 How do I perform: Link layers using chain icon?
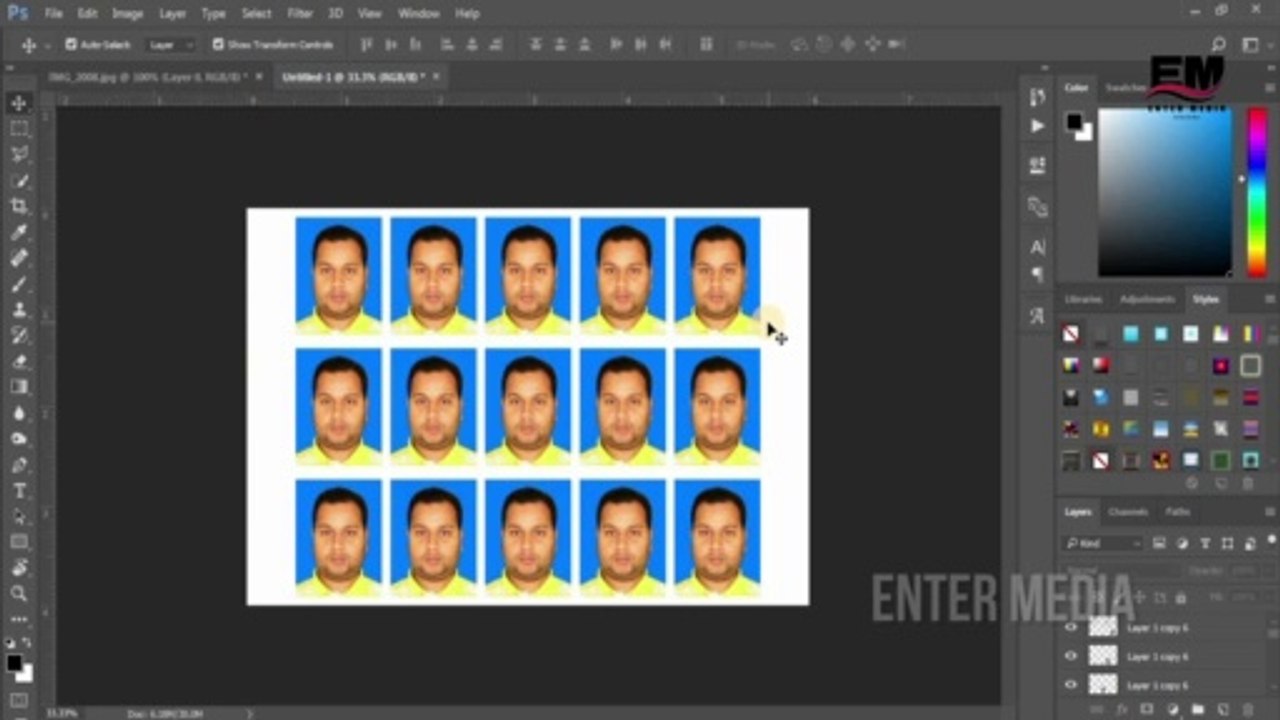click(1098, 710)
